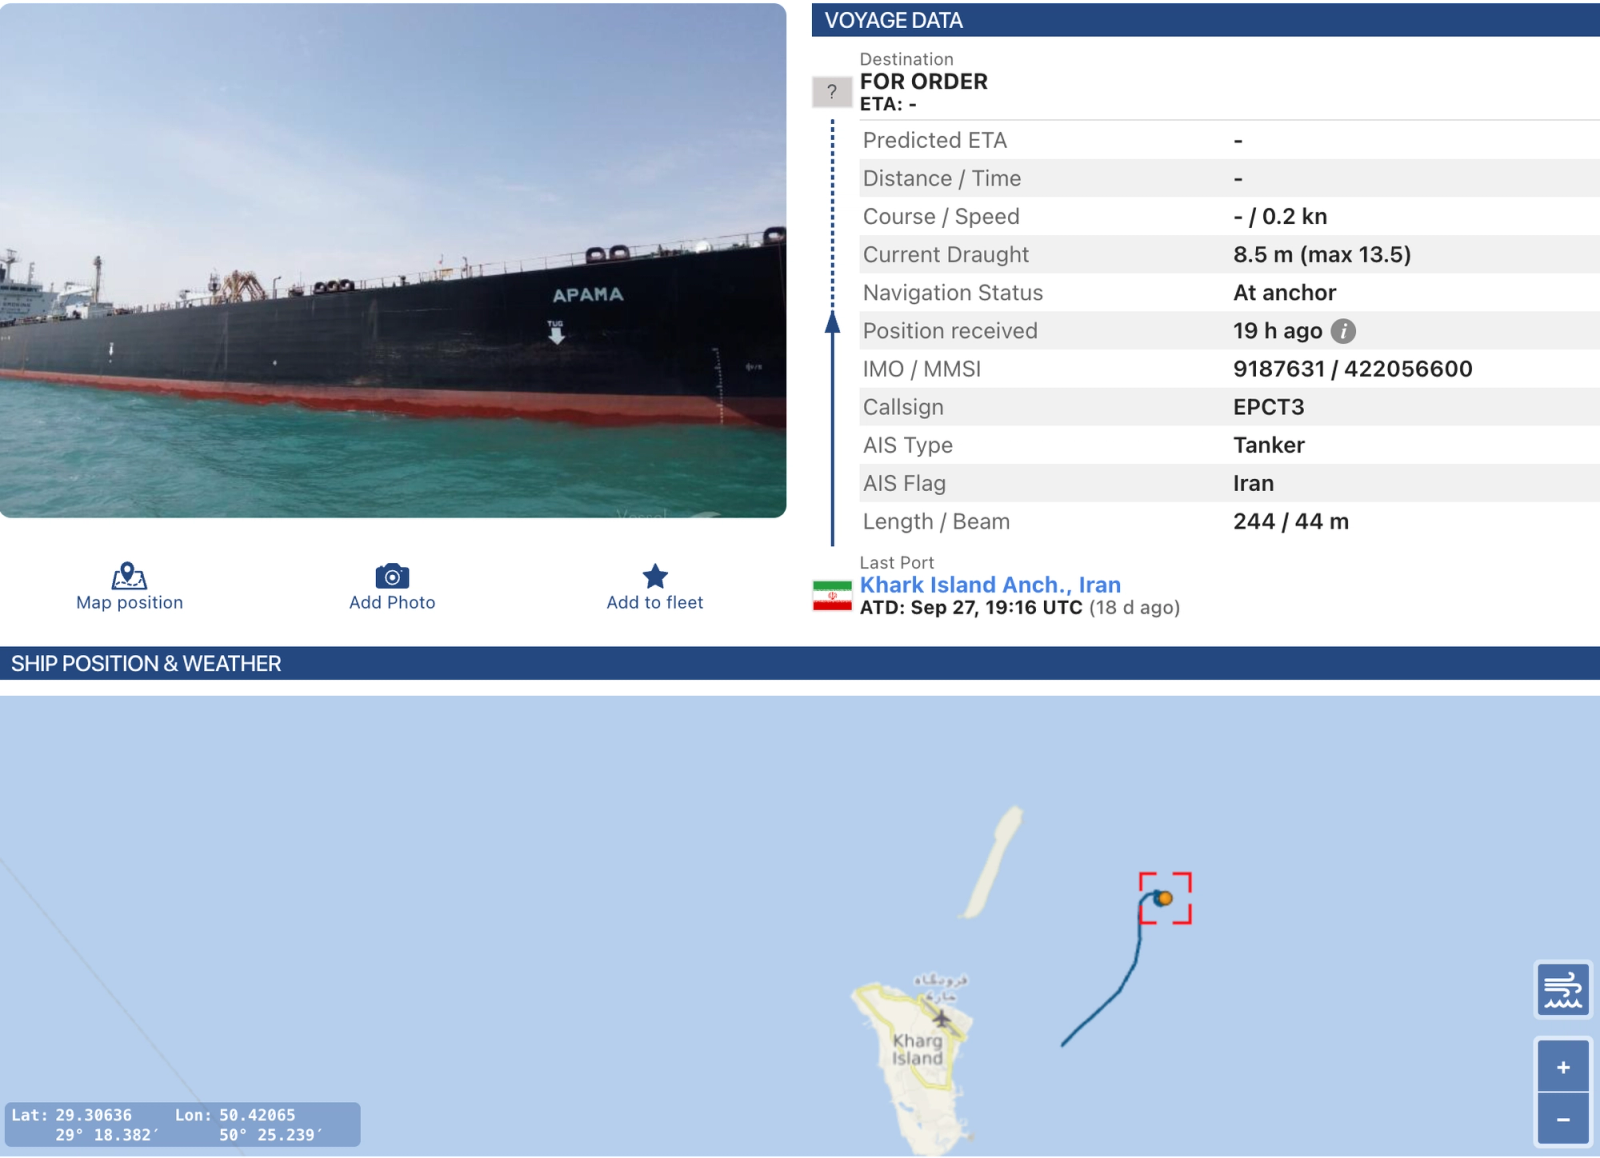
Task: Click the Iran flag icon
Action: pyautogui.click(x=832, y=596)
